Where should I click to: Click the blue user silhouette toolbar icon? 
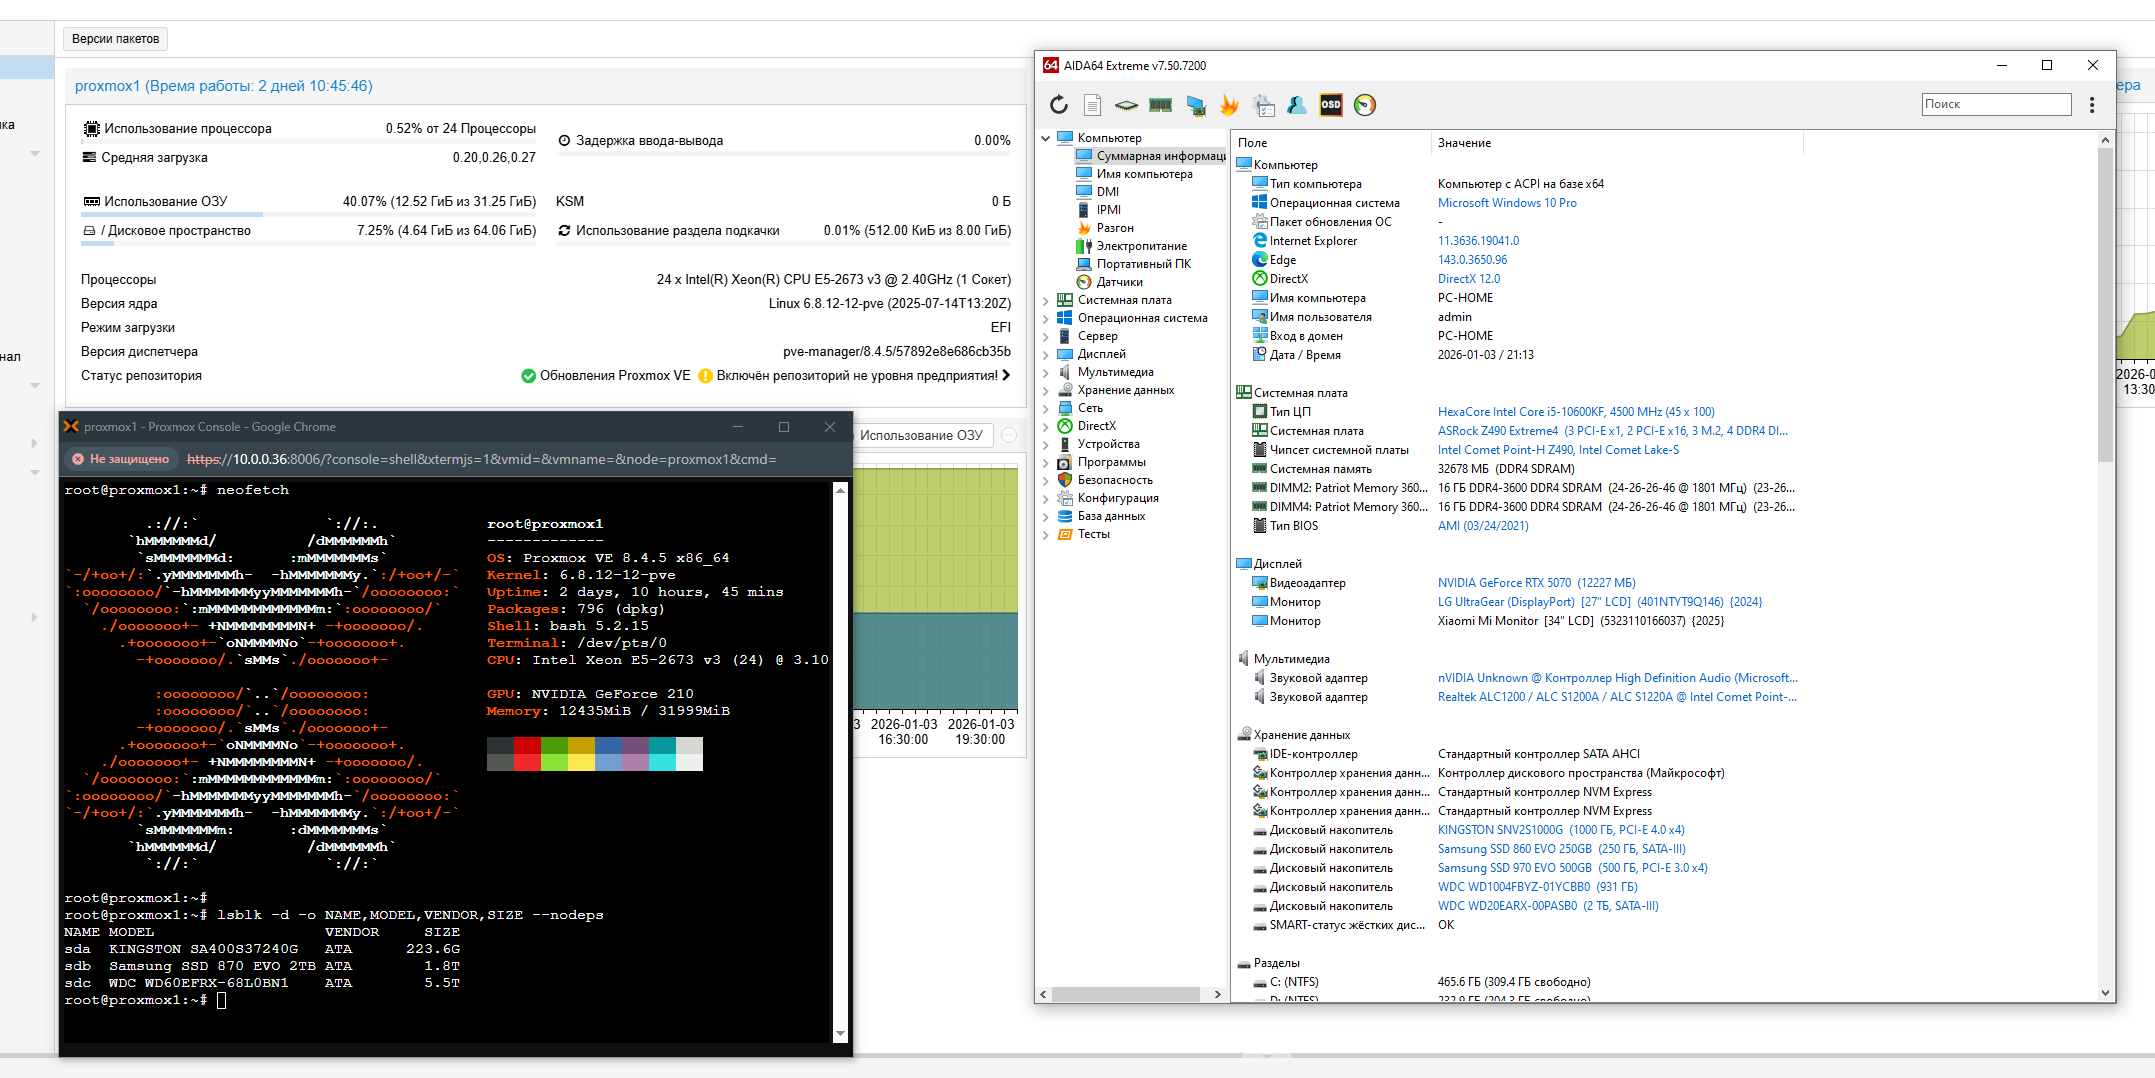(x=1297, y=105)
